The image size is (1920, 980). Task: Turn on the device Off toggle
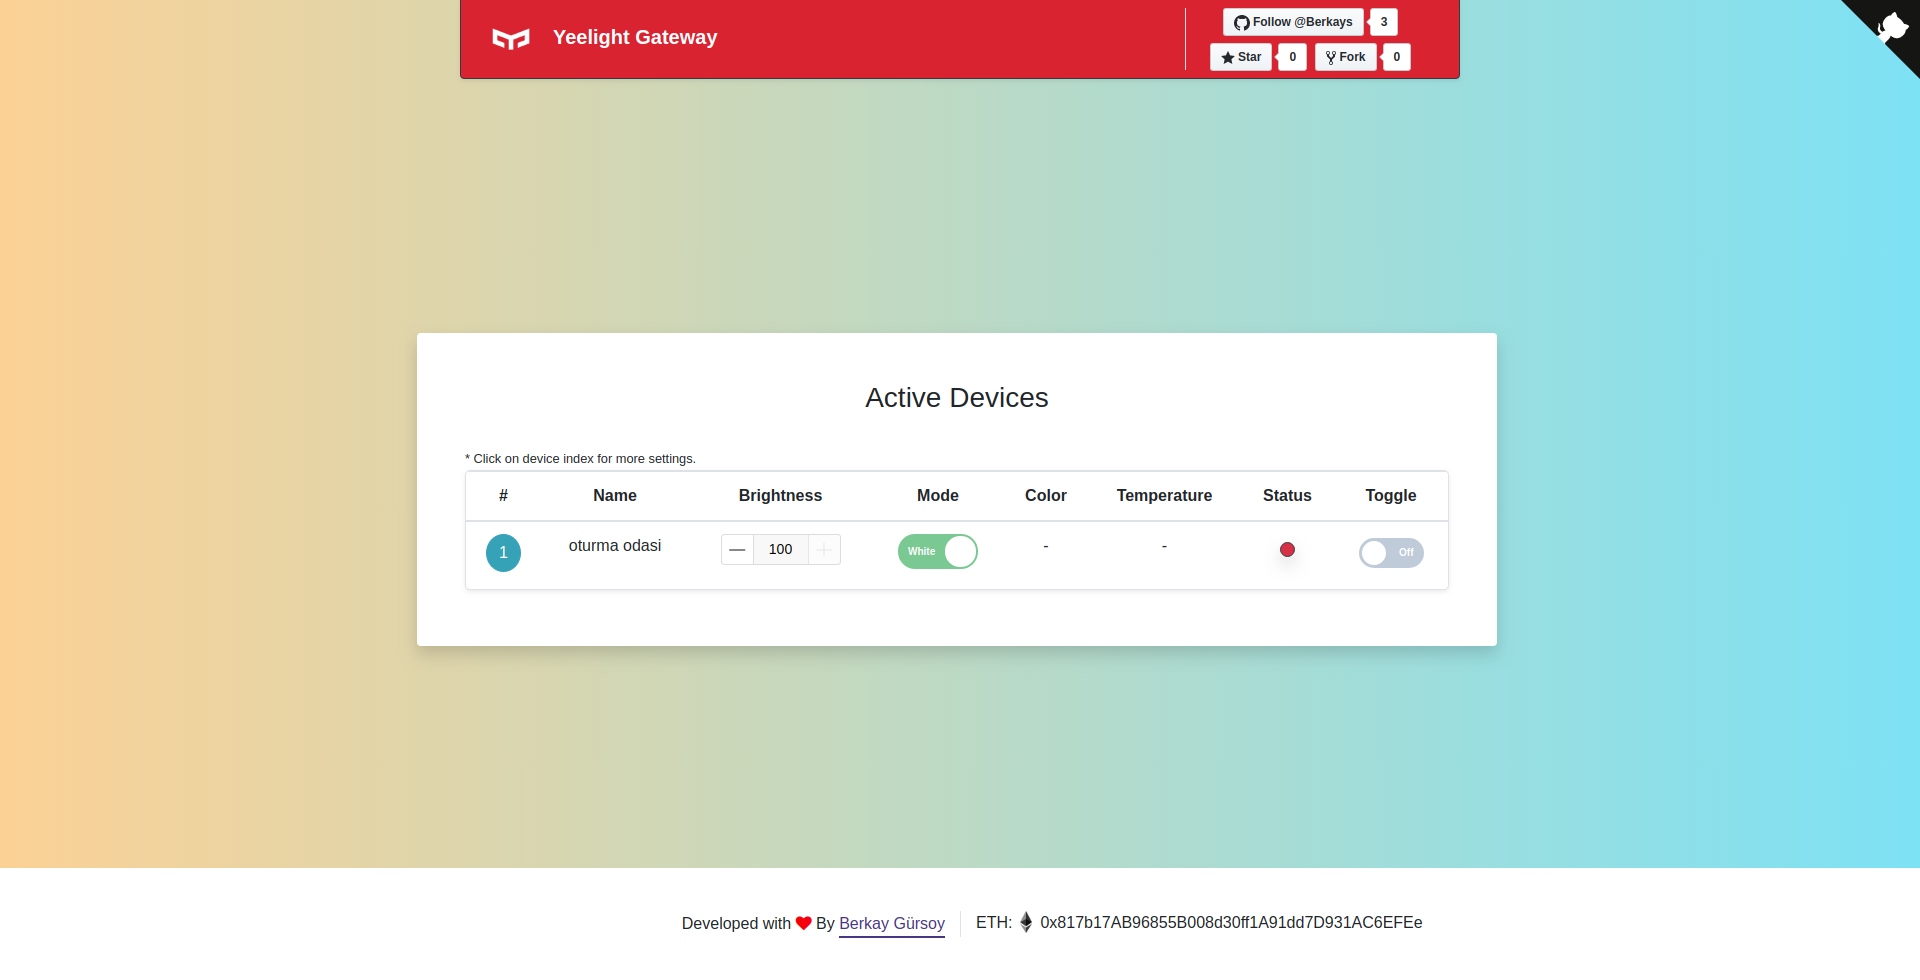[1390, 552]
